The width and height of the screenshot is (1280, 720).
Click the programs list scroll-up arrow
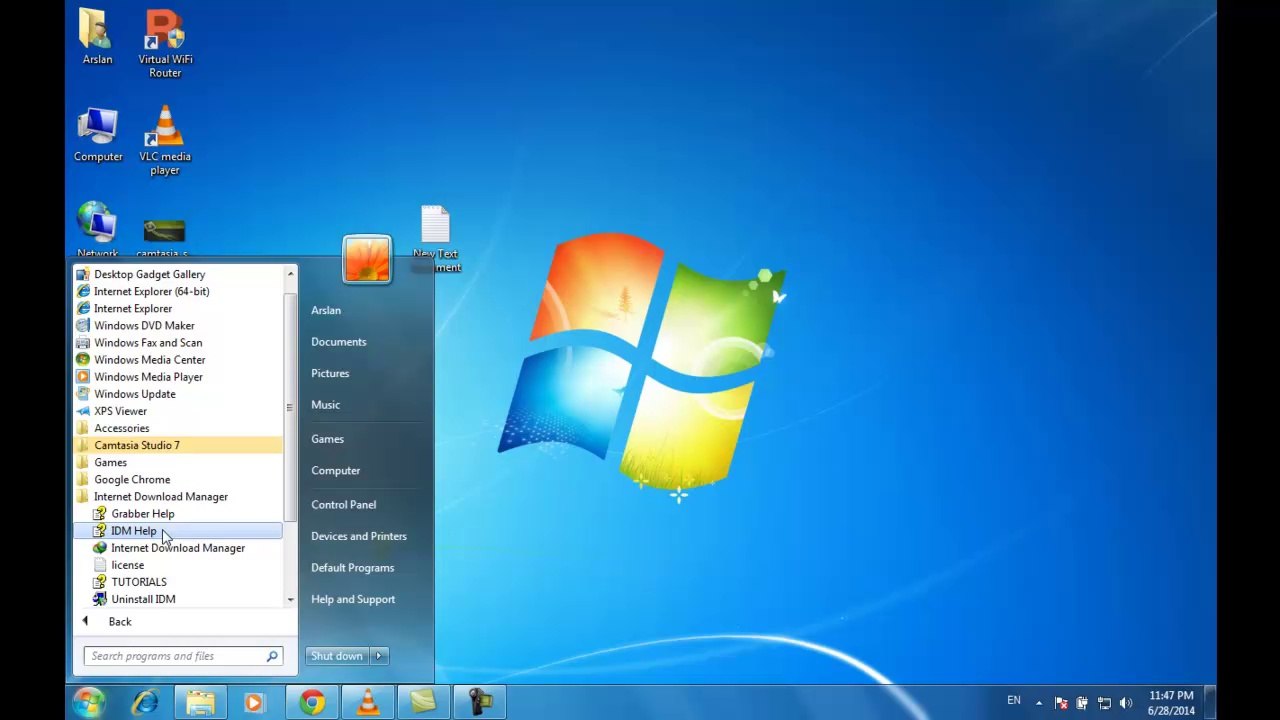pyautogui.click(x=290, y=274)
